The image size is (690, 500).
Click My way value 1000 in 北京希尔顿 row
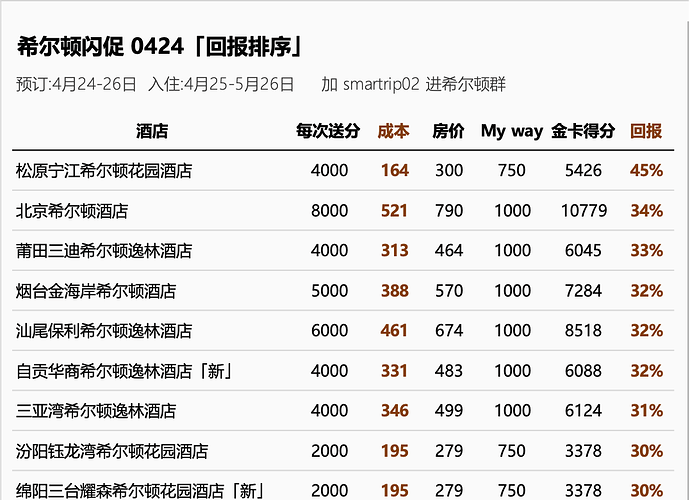[512, 211]
